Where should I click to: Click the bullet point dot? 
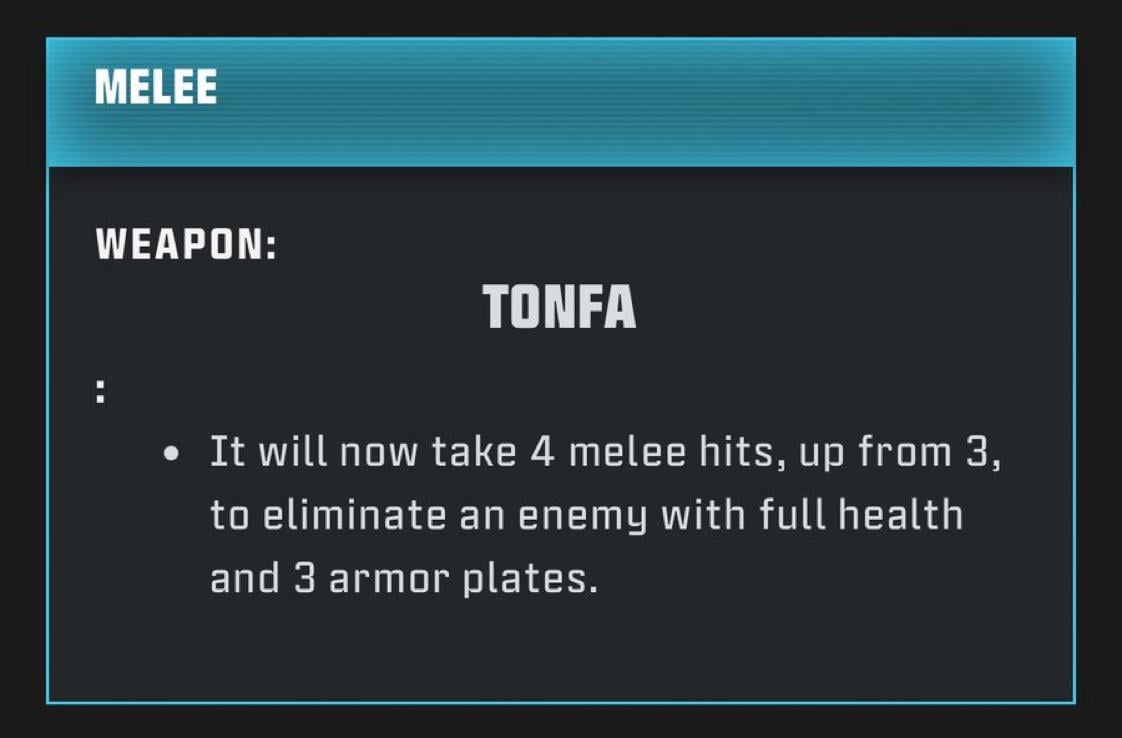171,454
